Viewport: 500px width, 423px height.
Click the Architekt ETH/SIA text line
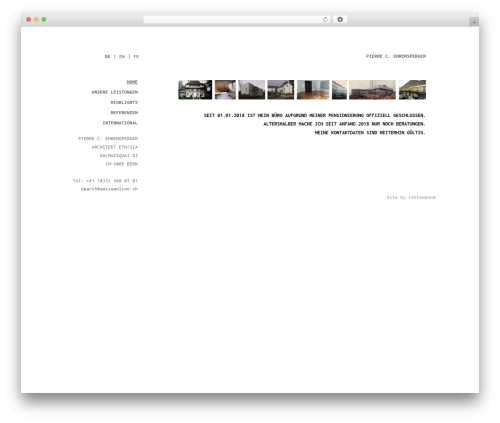coord(115,147)
